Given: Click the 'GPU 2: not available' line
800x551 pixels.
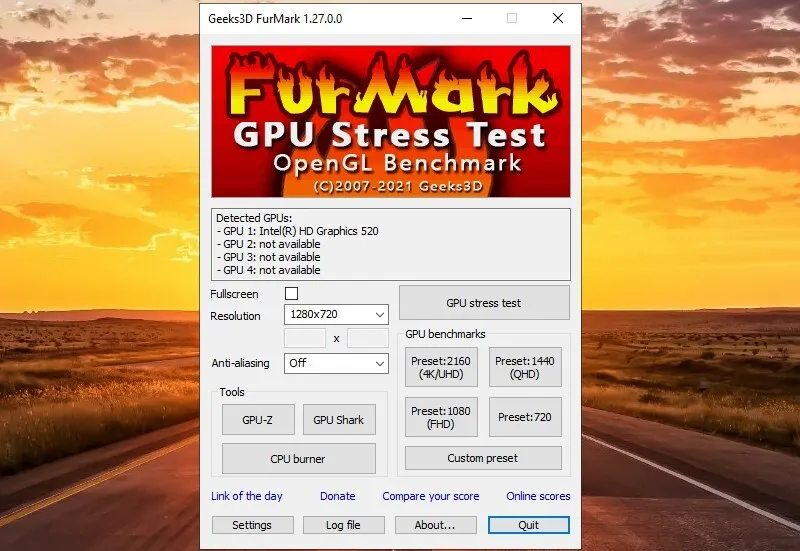Looking at the screenshot, I should click(268, 244).
